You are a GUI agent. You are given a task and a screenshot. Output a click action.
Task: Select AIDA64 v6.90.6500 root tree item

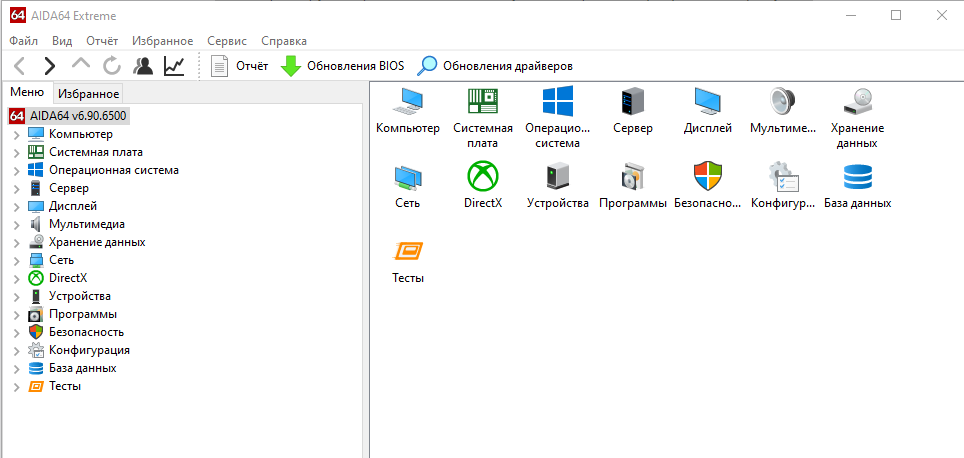[69, 116]
